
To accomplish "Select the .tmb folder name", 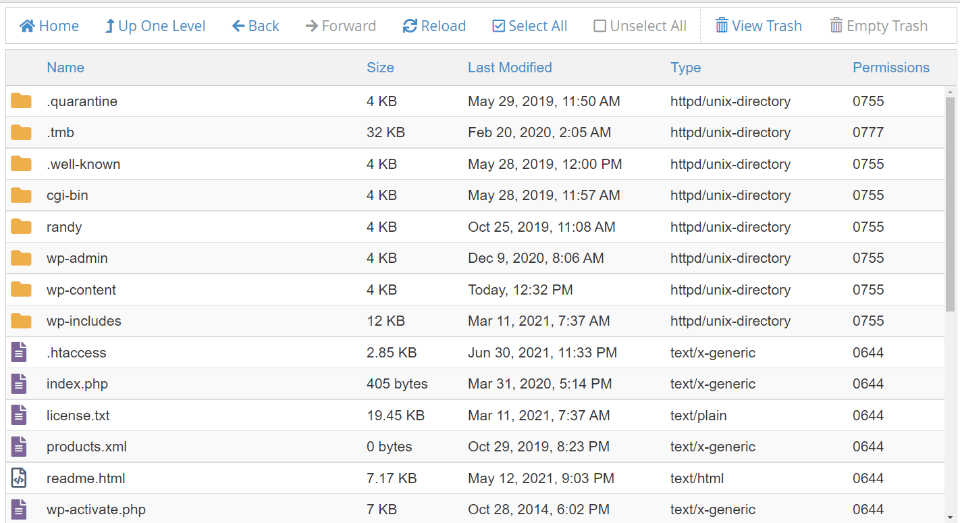I will [60, 132].
